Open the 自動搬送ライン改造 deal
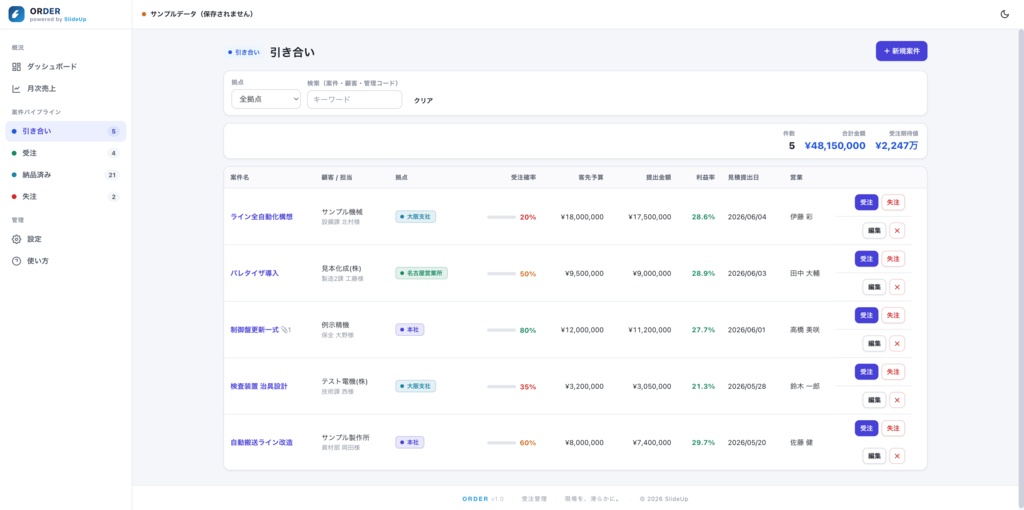Viewport: 1024px width, 510px height. point(262,443)
